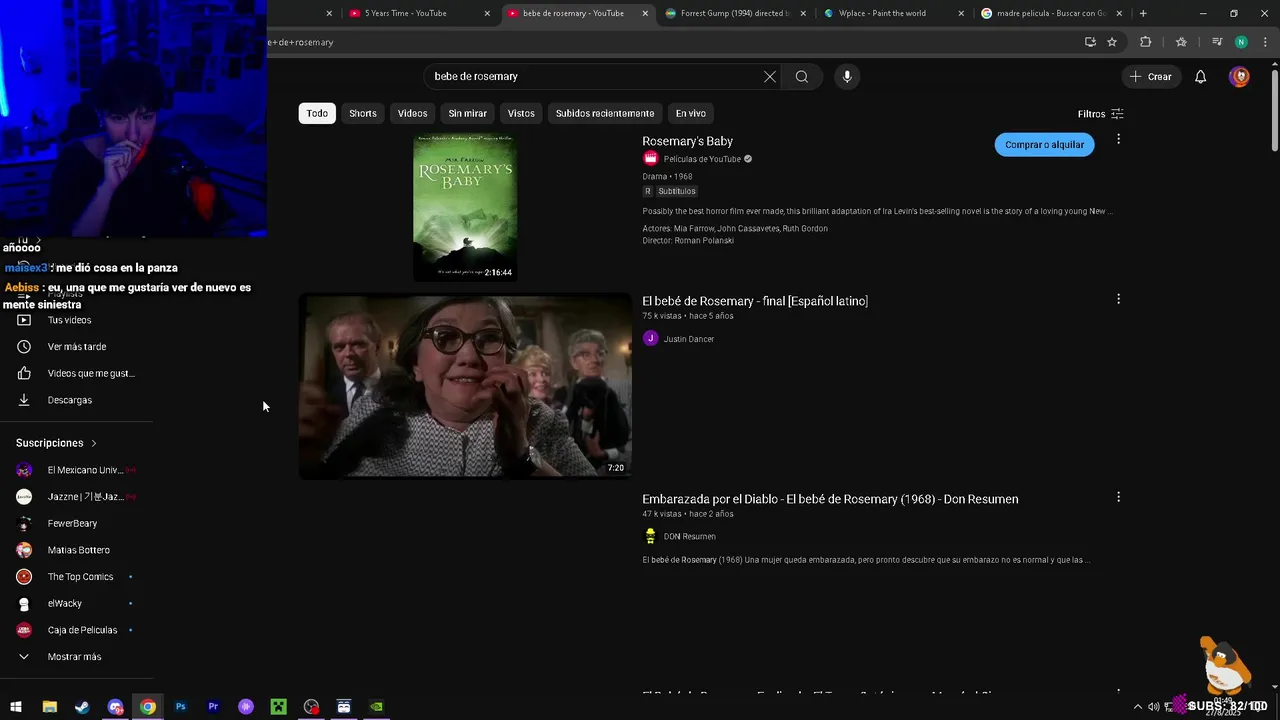Open Justin Dancer channel avatar

click(x=650, y=339)
